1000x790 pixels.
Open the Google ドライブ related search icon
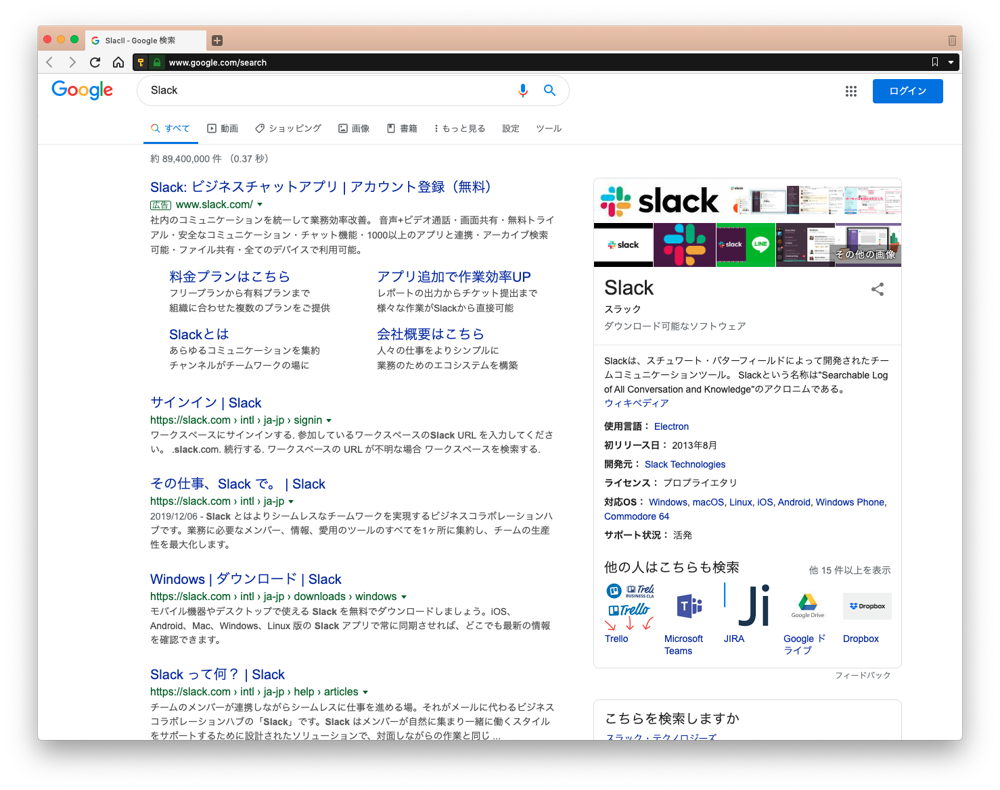tap(808, 605)
